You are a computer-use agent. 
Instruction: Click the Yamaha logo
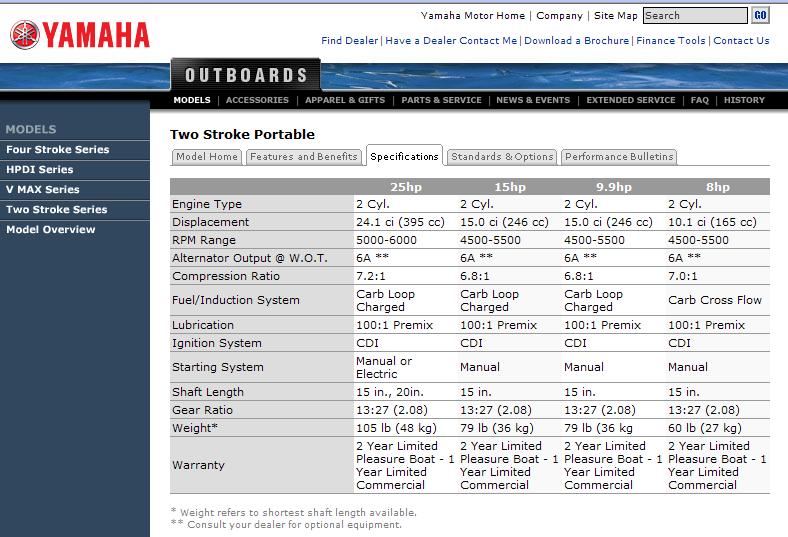click(80, 35)
